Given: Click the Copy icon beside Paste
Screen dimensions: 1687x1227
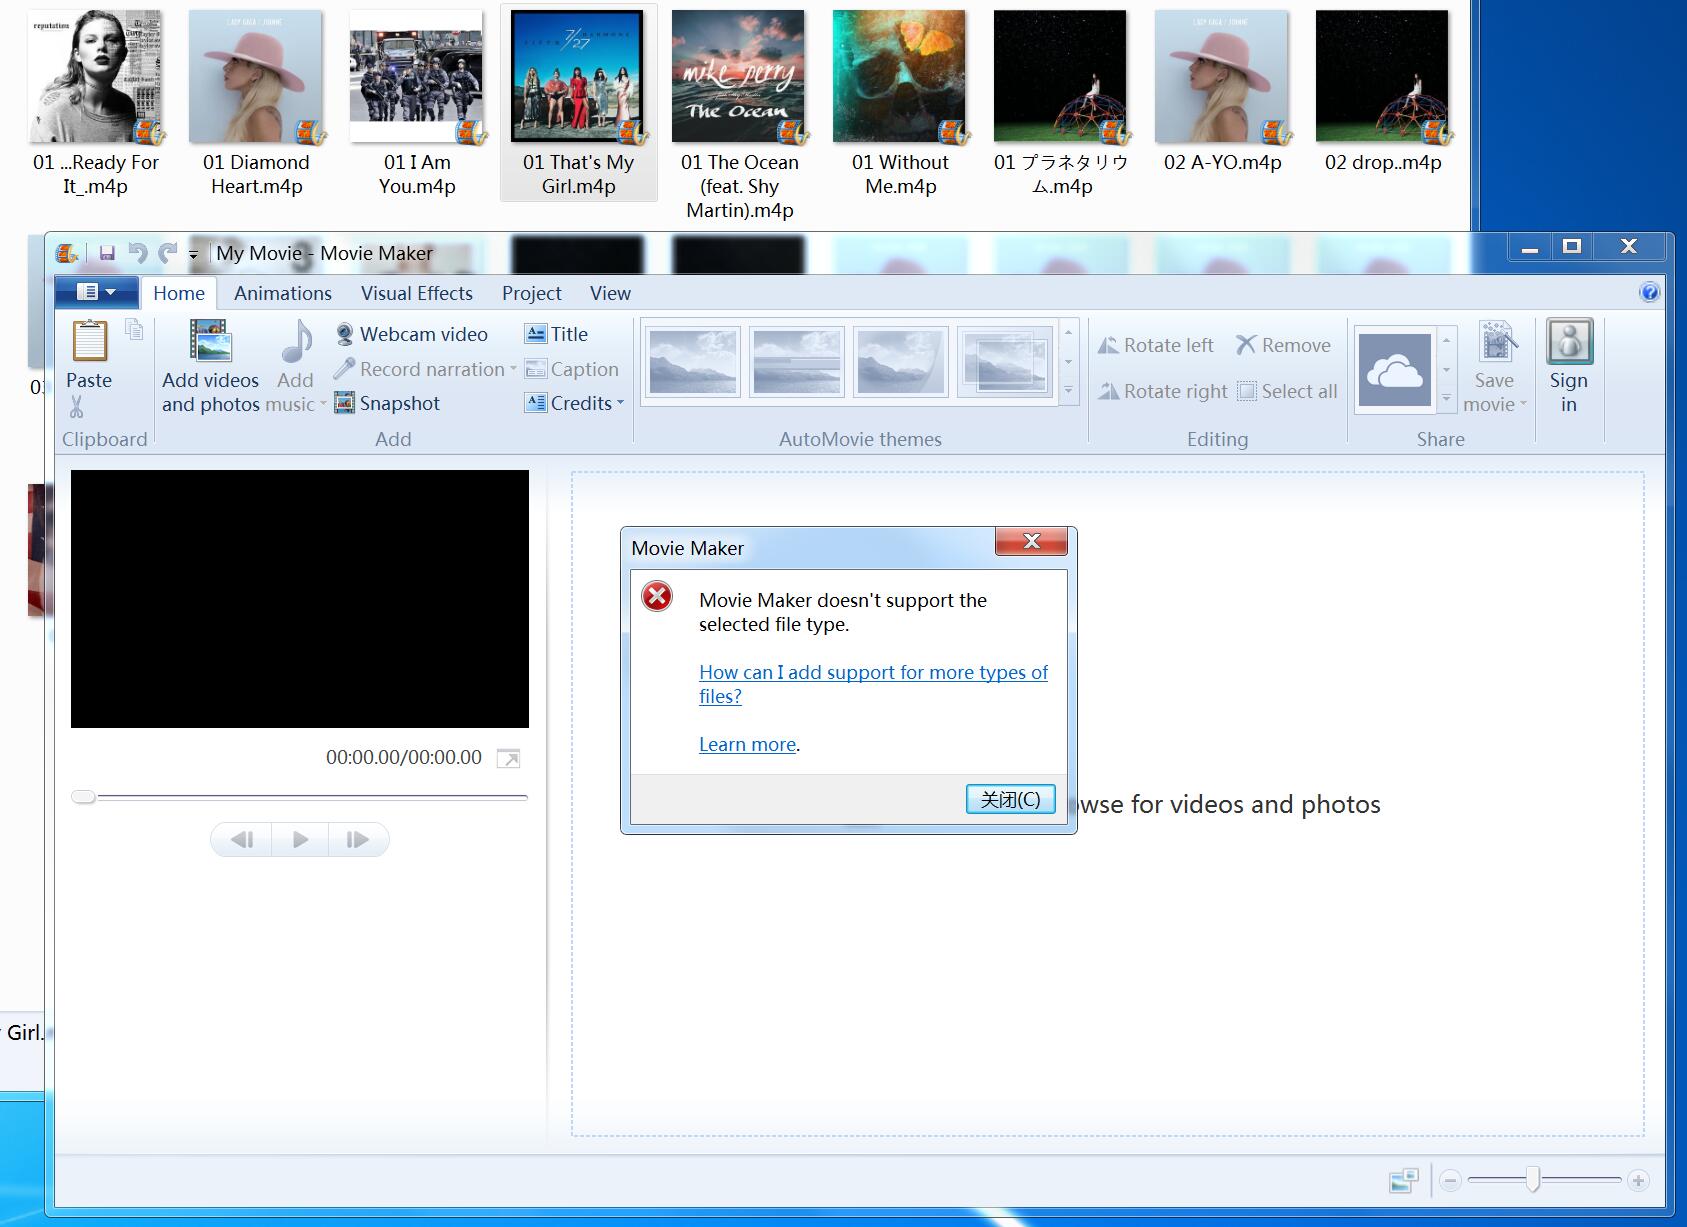Looking at the screenshot, I should [134, 329].
